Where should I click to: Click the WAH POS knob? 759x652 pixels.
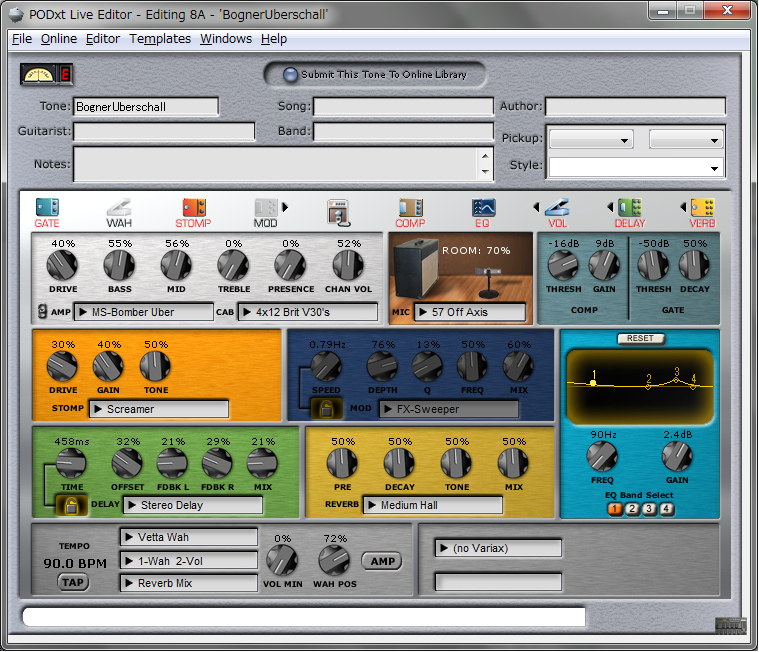click(334, 561)
